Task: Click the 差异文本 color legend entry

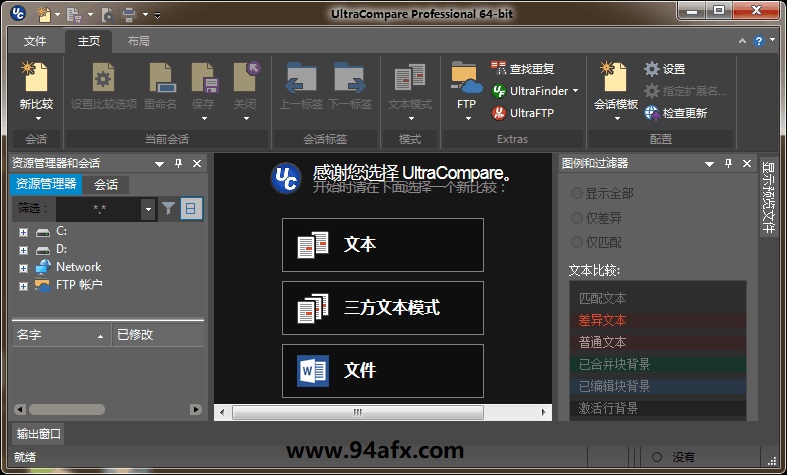Action: (658, 320)
